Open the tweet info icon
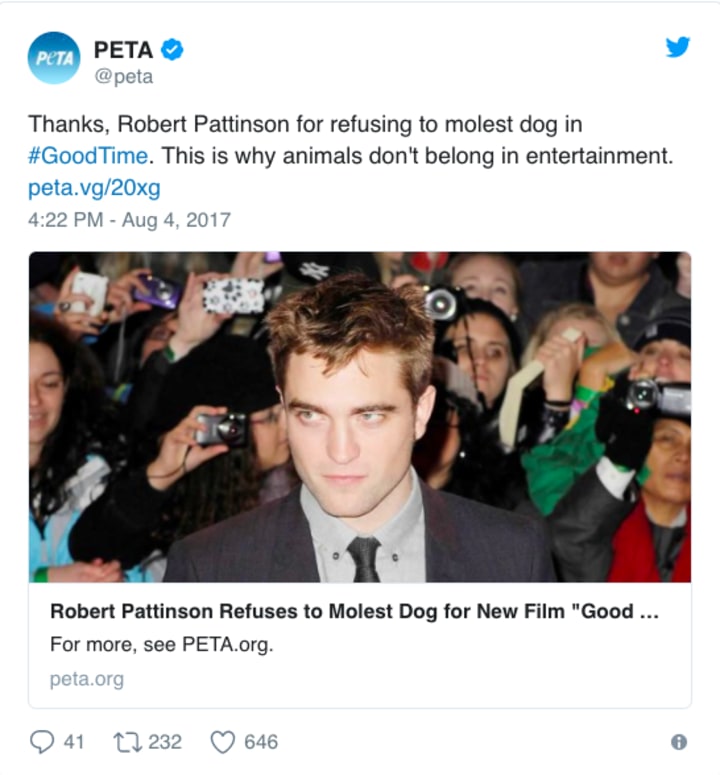The width and height of the screenshot is (720, 775). click(678, 742)
